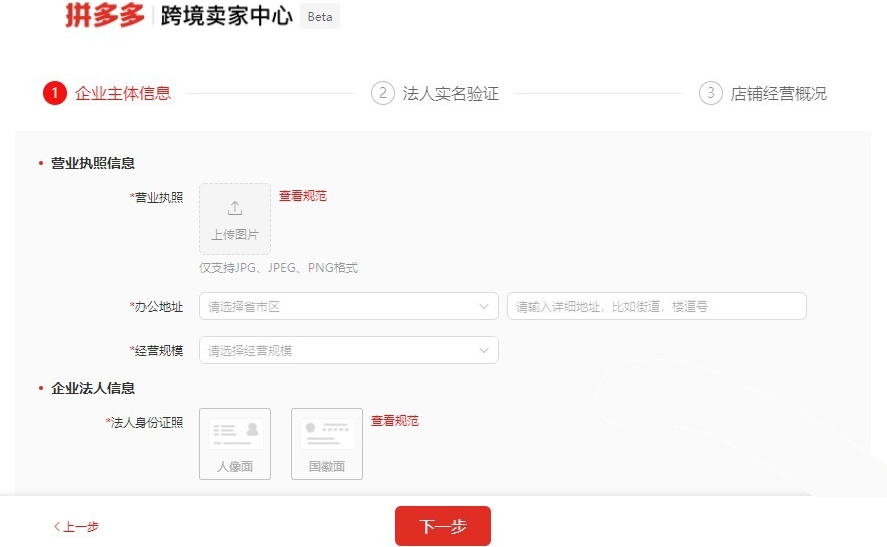
Task: Expand the business scale dropdown (请选择经营规模)
Action: 340,350
